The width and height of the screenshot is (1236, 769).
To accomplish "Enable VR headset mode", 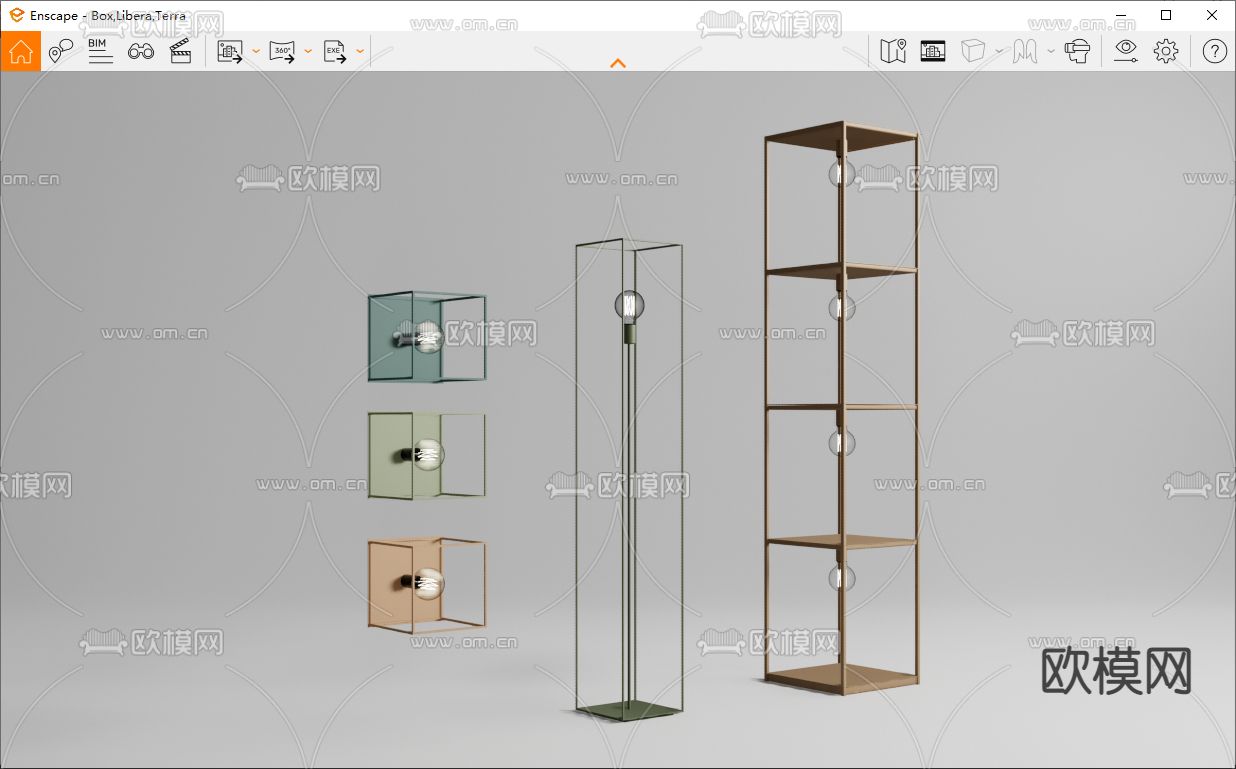I will [x=1077, y=51].
